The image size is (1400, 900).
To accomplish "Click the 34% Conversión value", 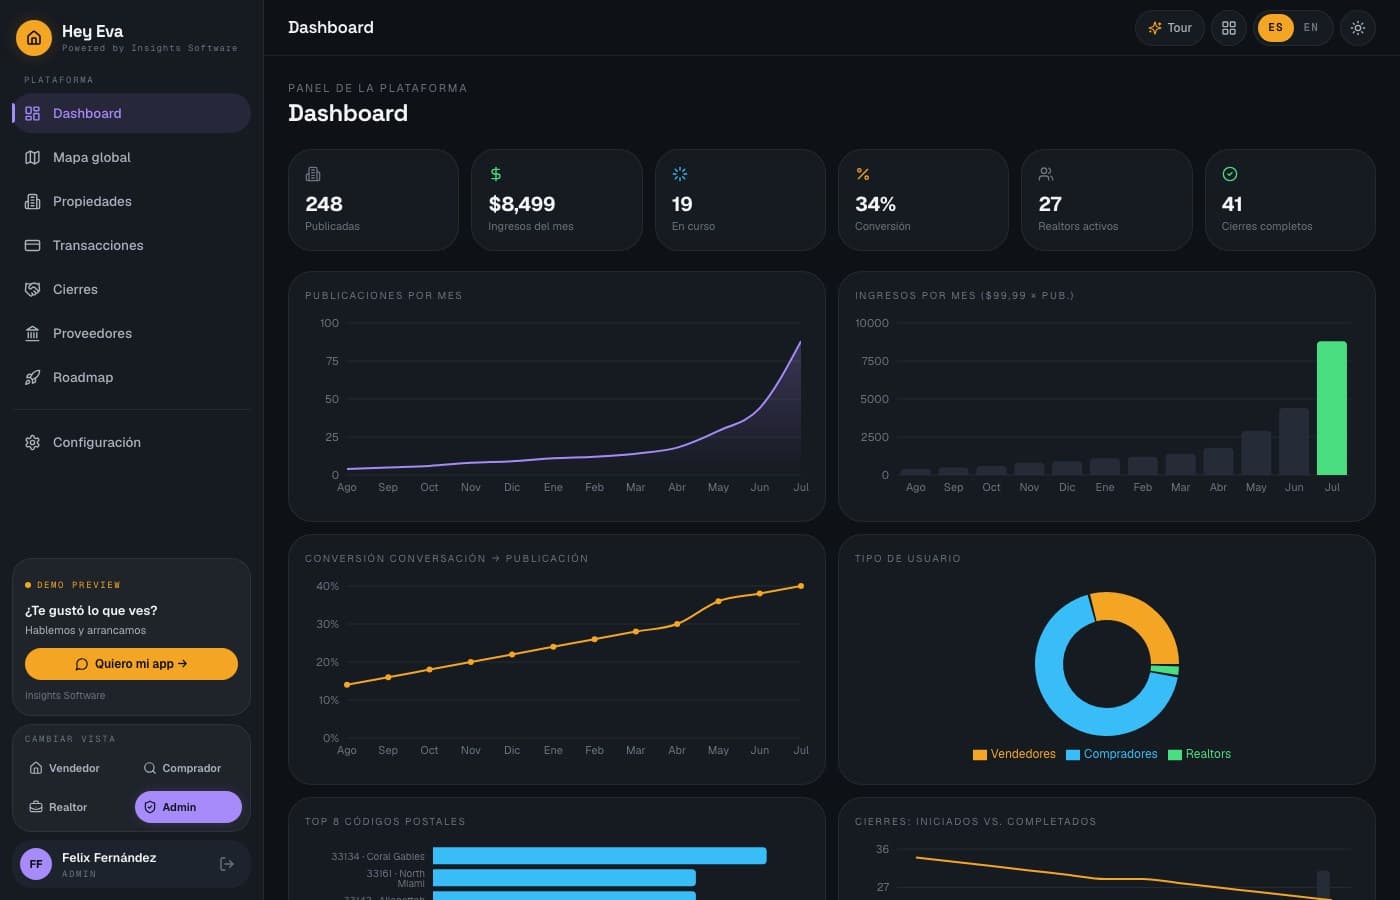I will [875, 204].
